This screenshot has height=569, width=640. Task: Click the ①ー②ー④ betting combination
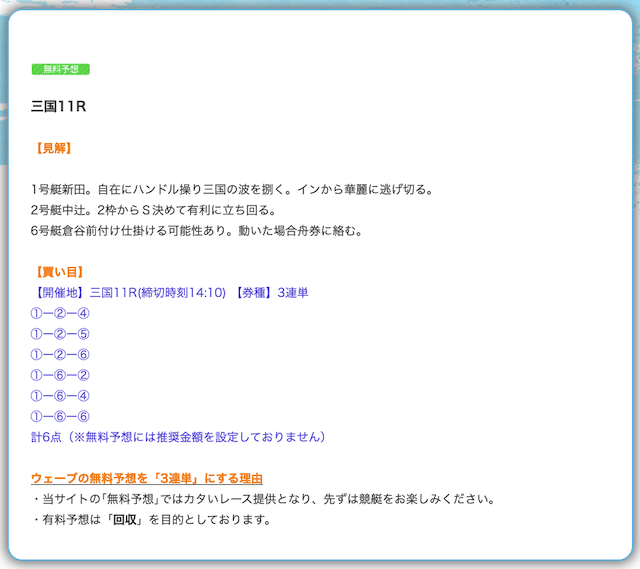[x=60, y=313]
